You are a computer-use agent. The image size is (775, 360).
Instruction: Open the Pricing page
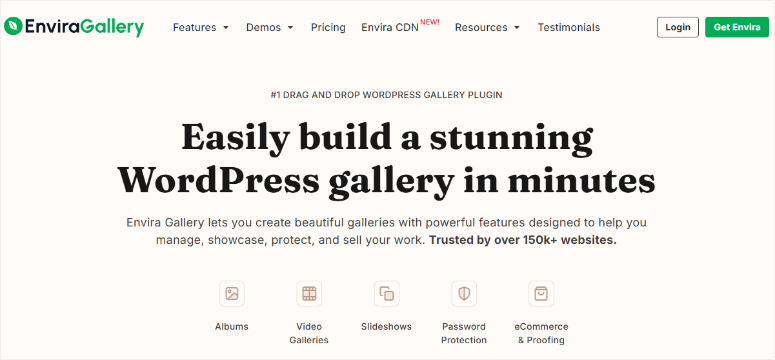click(328, 27)
